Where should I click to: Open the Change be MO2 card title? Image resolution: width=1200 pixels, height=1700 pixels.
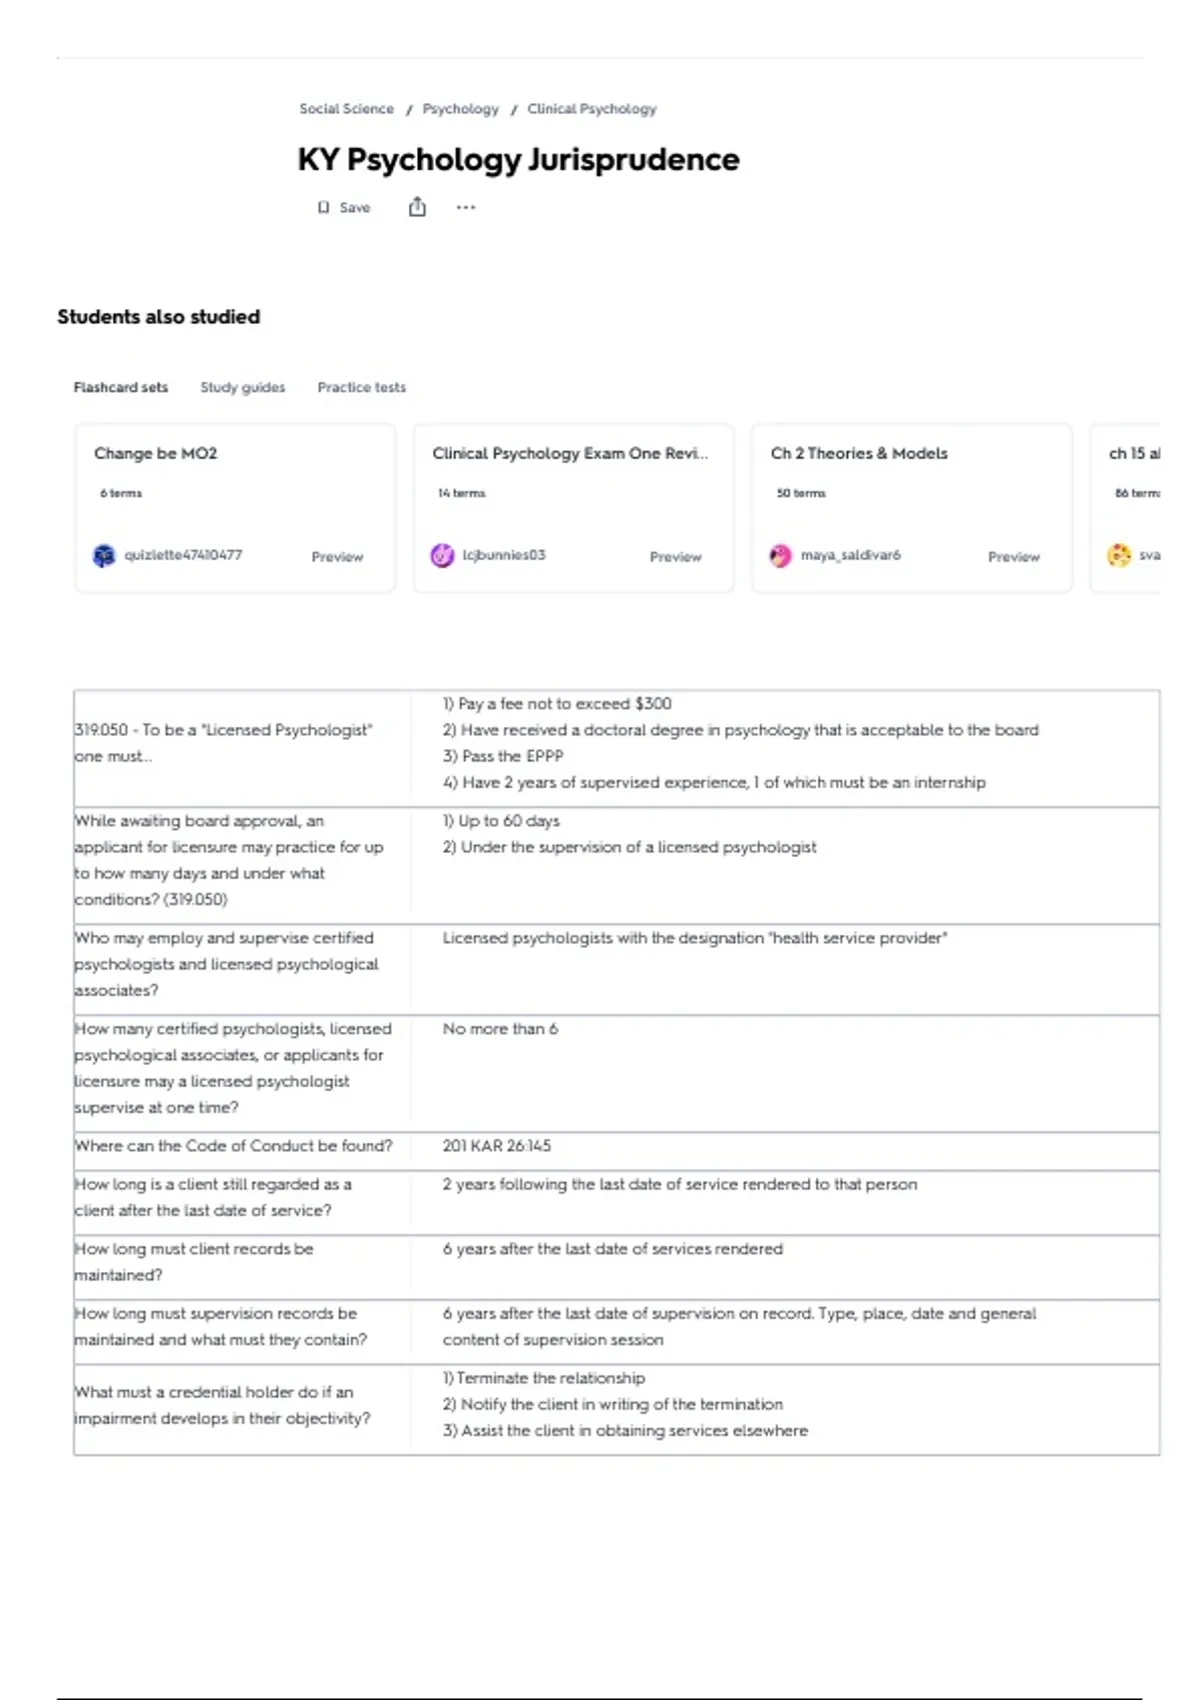[x=155, y=453]
